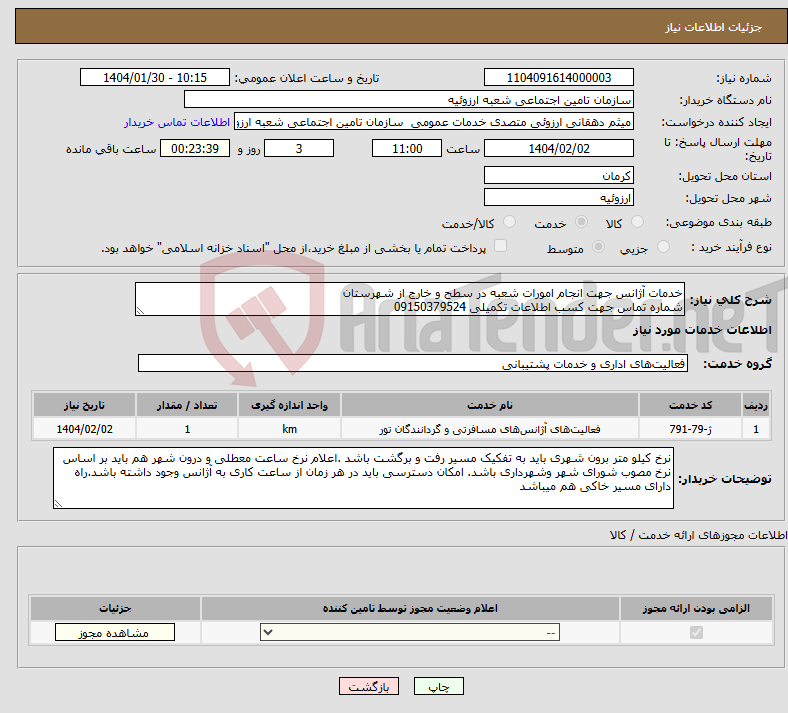
Task: Click the remaining time 00:23:39 field
Action: coord(195,149)
